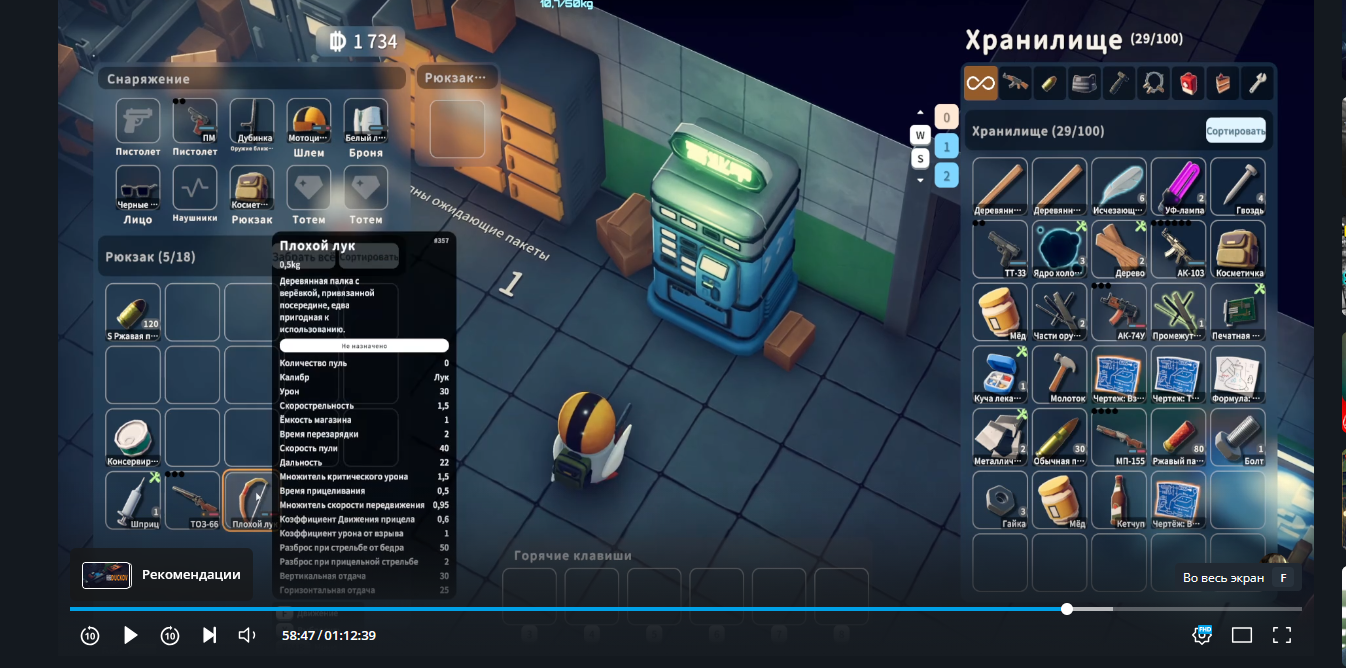This screenshot has width=1346, height=668.
Task: Select the Металлич… scrap item
Action: point(1000,438)
